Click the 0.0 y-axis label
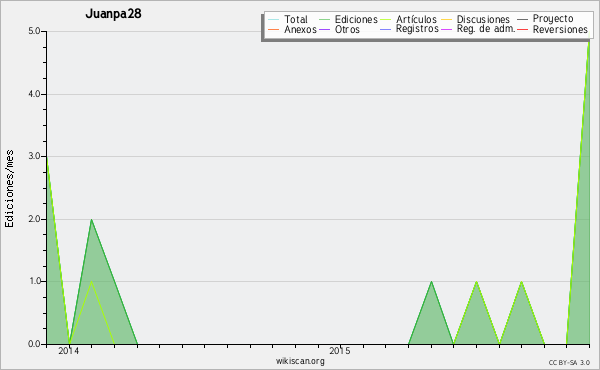This screenshot has width=600, height=370. click(34, 344)
